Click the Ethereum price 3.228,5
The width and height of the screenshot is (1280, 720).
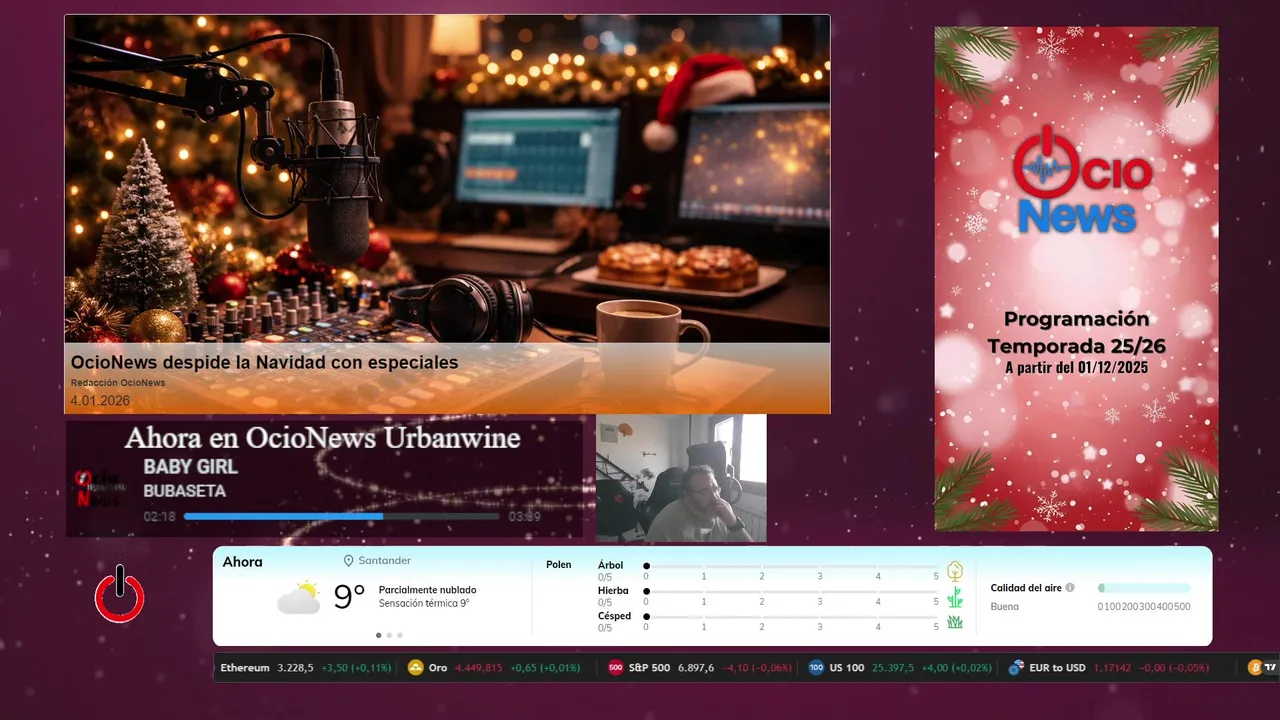[x=295, y=667]
